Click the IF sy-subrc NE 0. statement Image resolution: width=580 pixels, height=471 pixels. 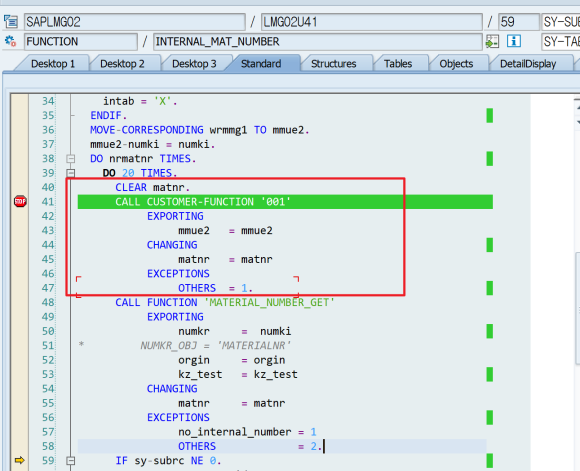[168, 461]
